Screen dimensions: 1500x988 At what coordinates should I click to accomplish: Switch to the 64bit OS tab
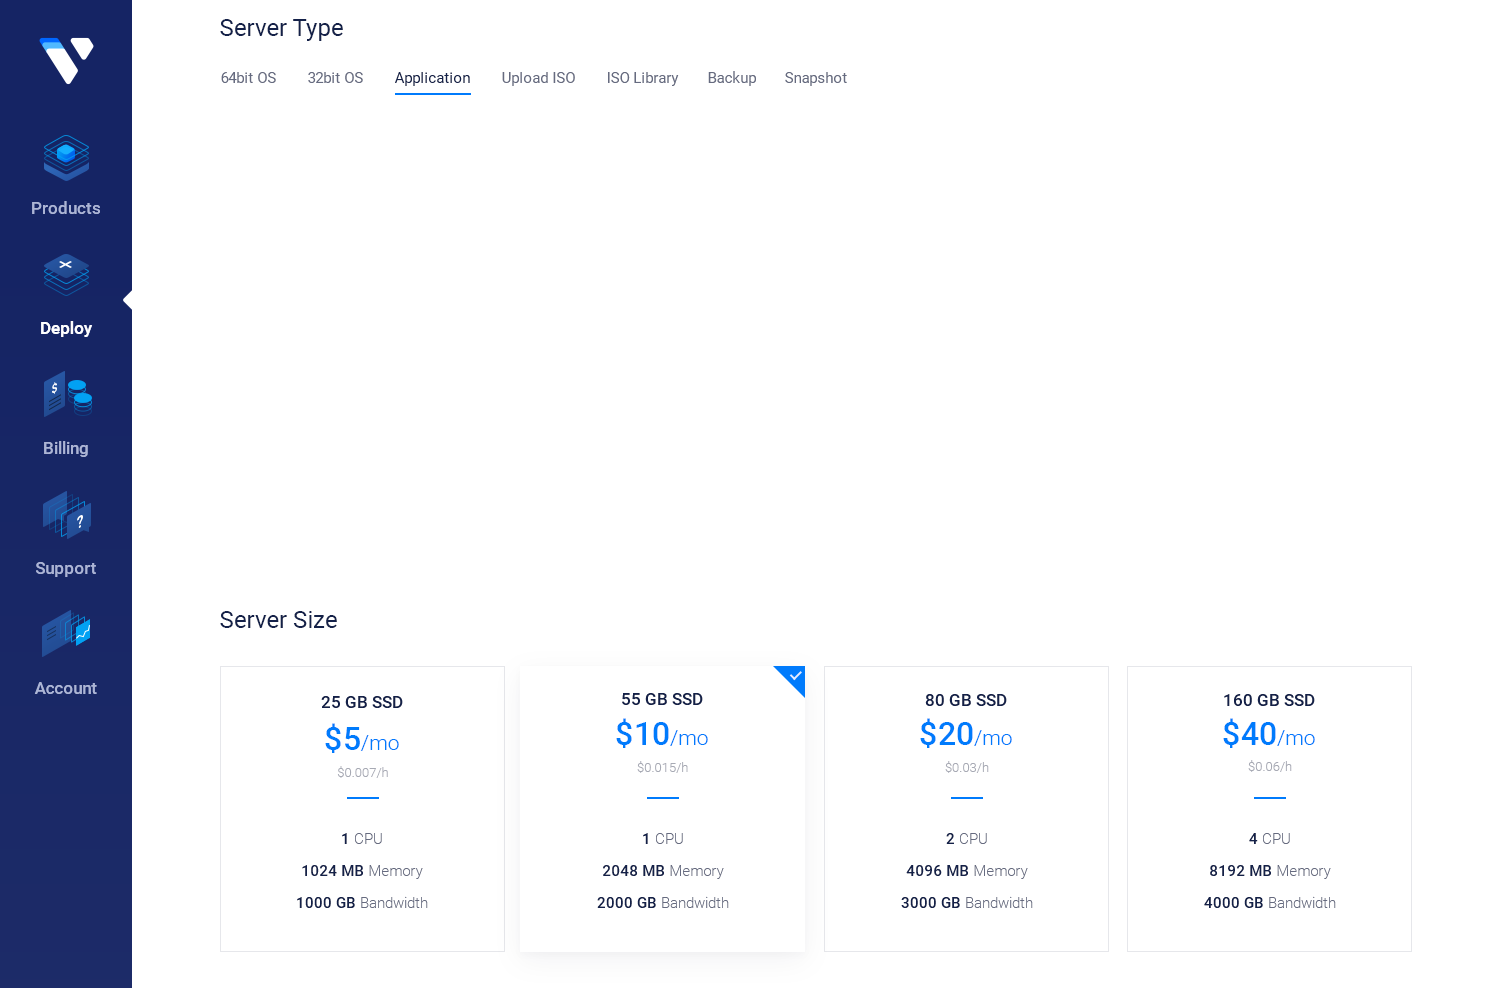click(x=248, y=78)
